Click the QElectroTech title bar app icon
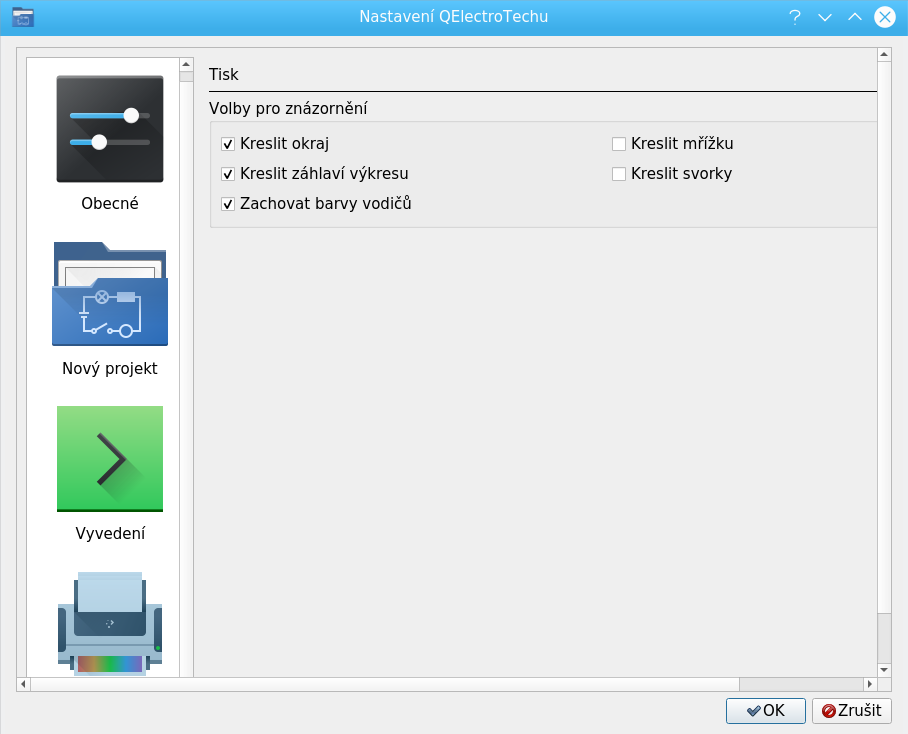The height and width of the screenshot is (734, 908). (x=22, y=17)
